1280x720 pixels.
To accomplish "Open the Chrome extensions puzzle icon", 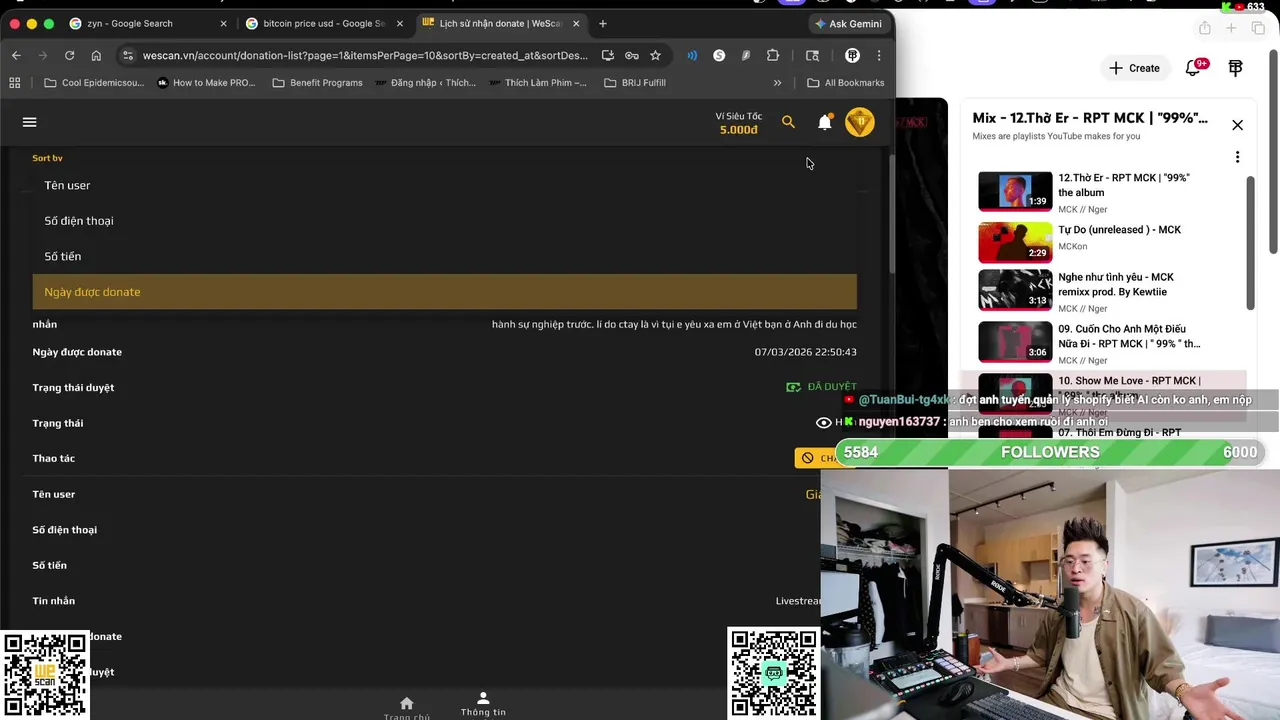I will coord(773,55).
